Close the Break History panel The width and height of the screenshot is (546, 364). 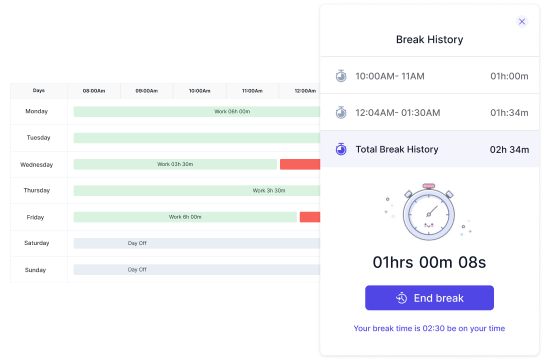pyautogui.click(x=522, y=22)
